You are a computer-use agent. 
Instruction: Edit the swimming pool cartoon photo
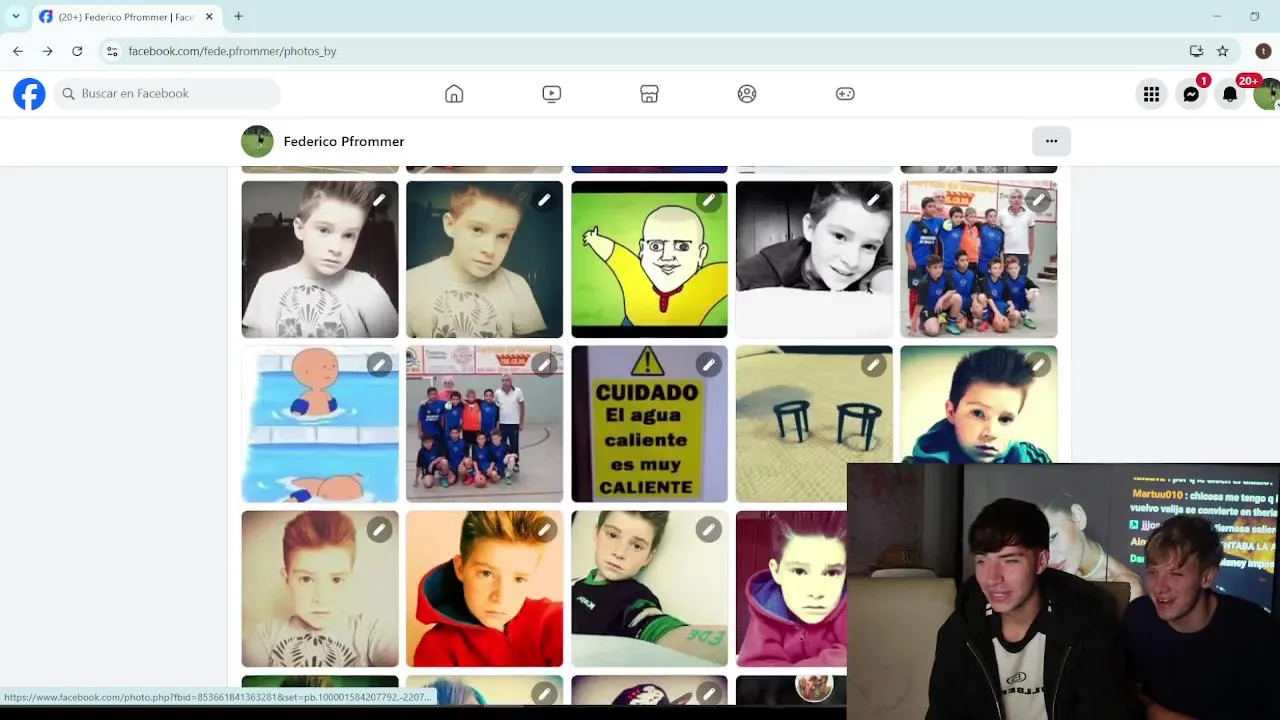tap(379, 365)
